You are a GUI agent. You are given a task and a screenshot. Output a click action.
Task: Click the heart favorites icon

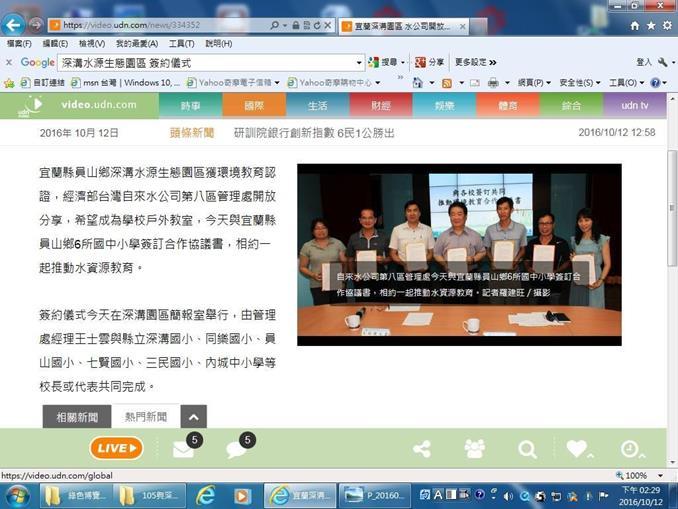(x=577, y=449)
